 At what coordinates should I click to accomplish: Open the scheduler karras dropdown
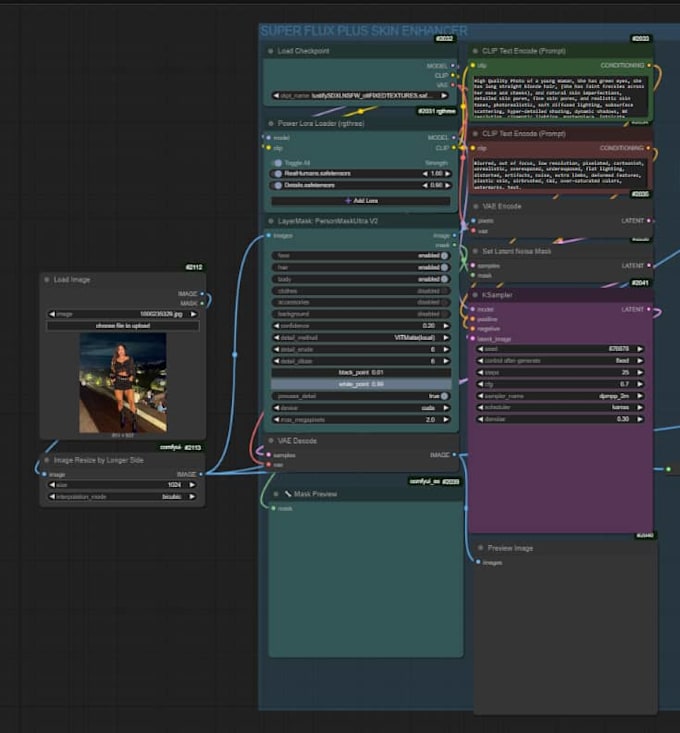560,407
